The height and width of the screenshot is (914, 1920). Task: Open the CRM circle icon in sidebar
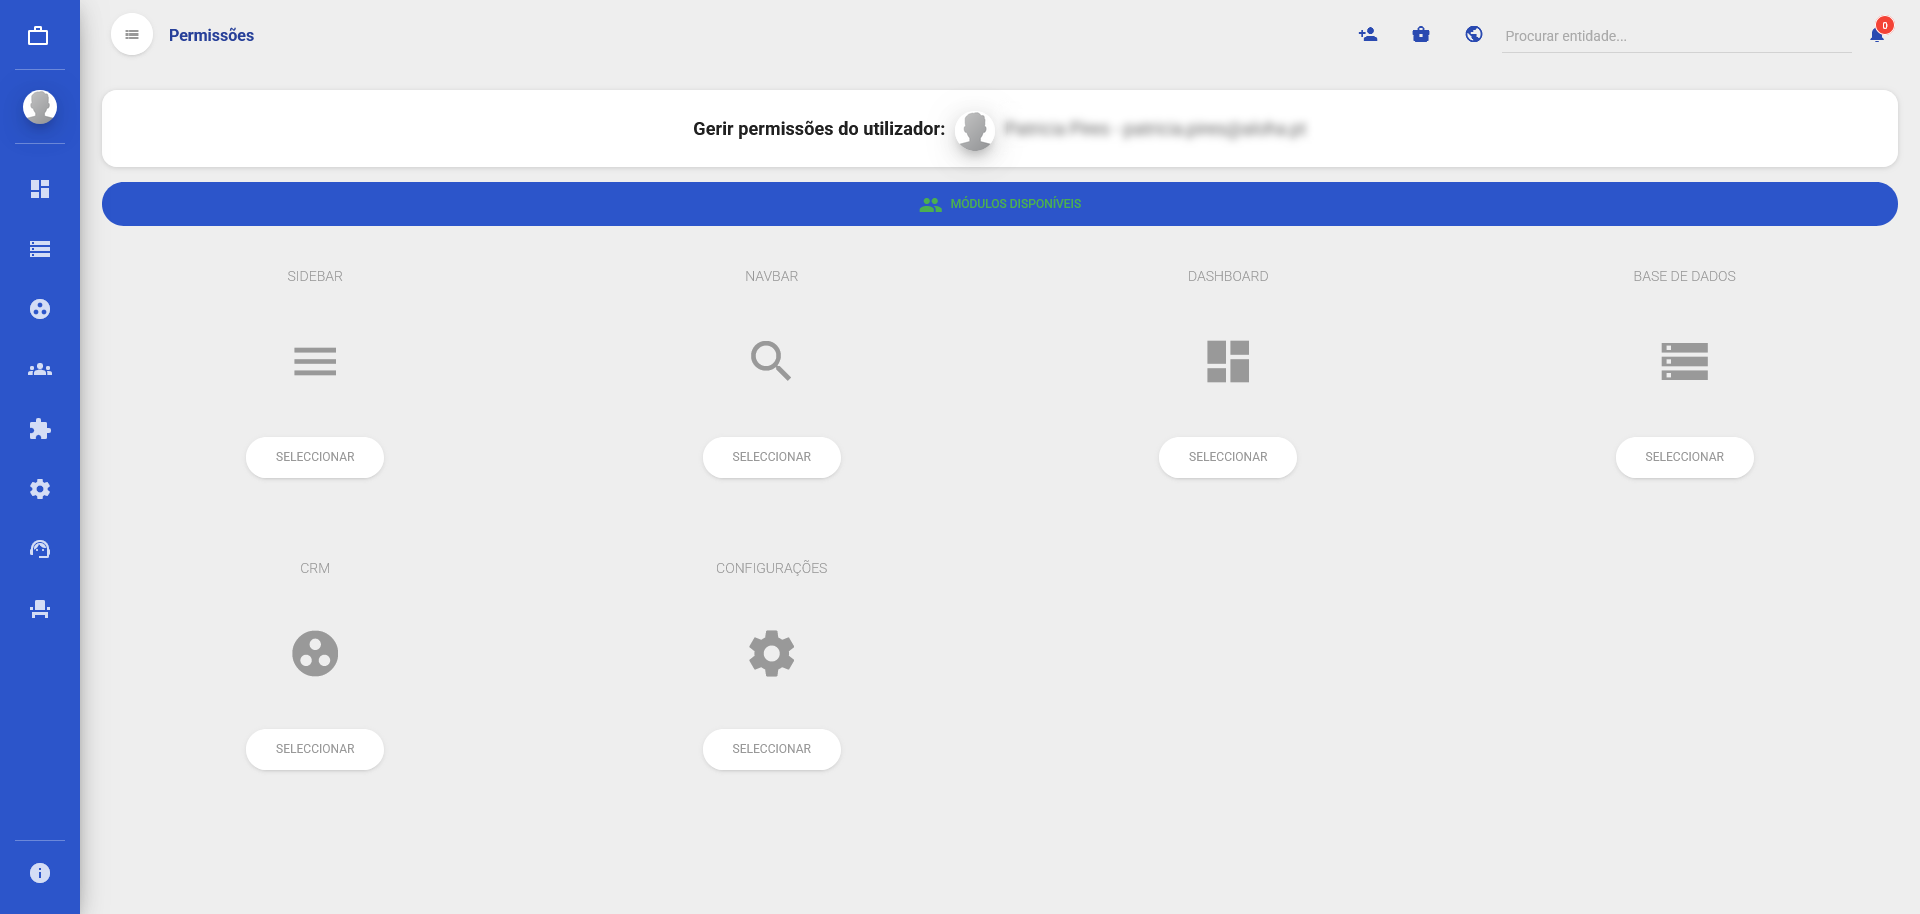tap(40, 309)
